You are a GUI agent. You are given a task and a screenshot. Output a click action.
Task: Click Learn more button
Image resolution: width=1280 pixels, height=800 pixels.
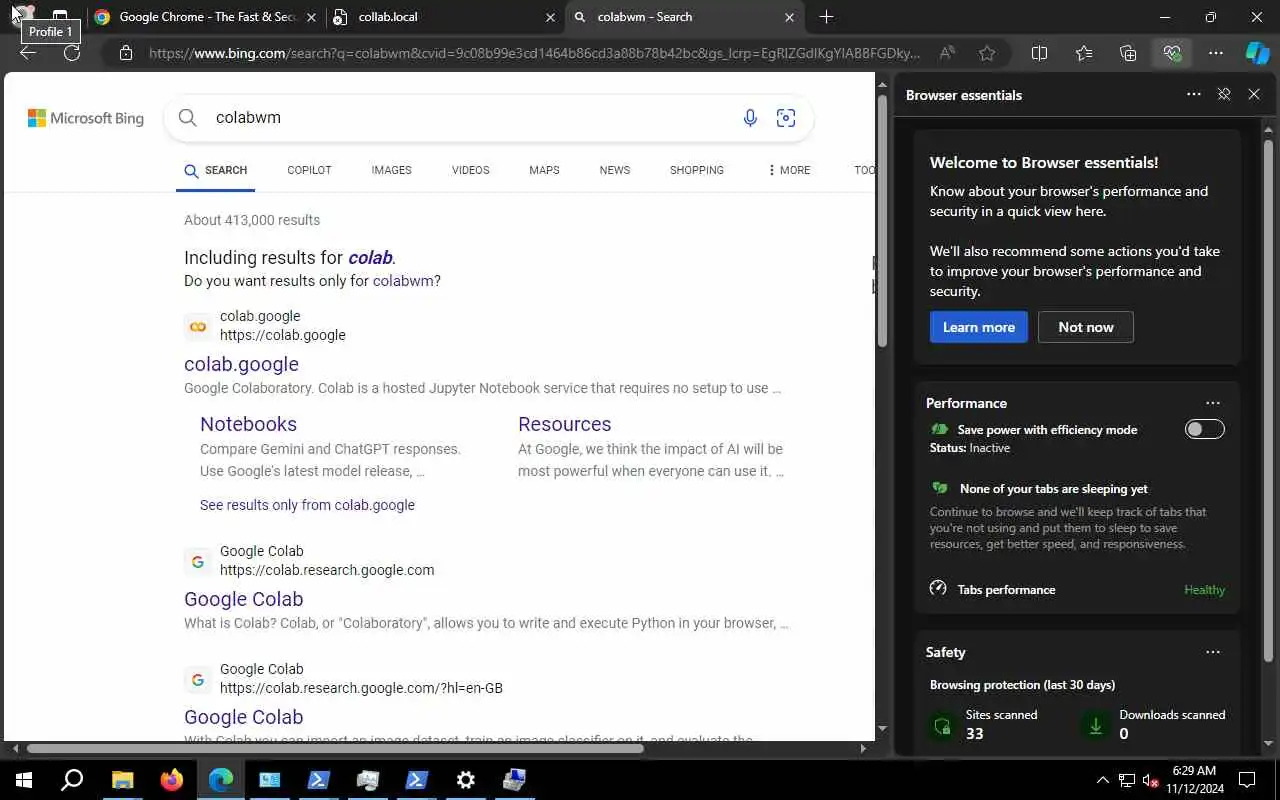click(x=978, y=327)
